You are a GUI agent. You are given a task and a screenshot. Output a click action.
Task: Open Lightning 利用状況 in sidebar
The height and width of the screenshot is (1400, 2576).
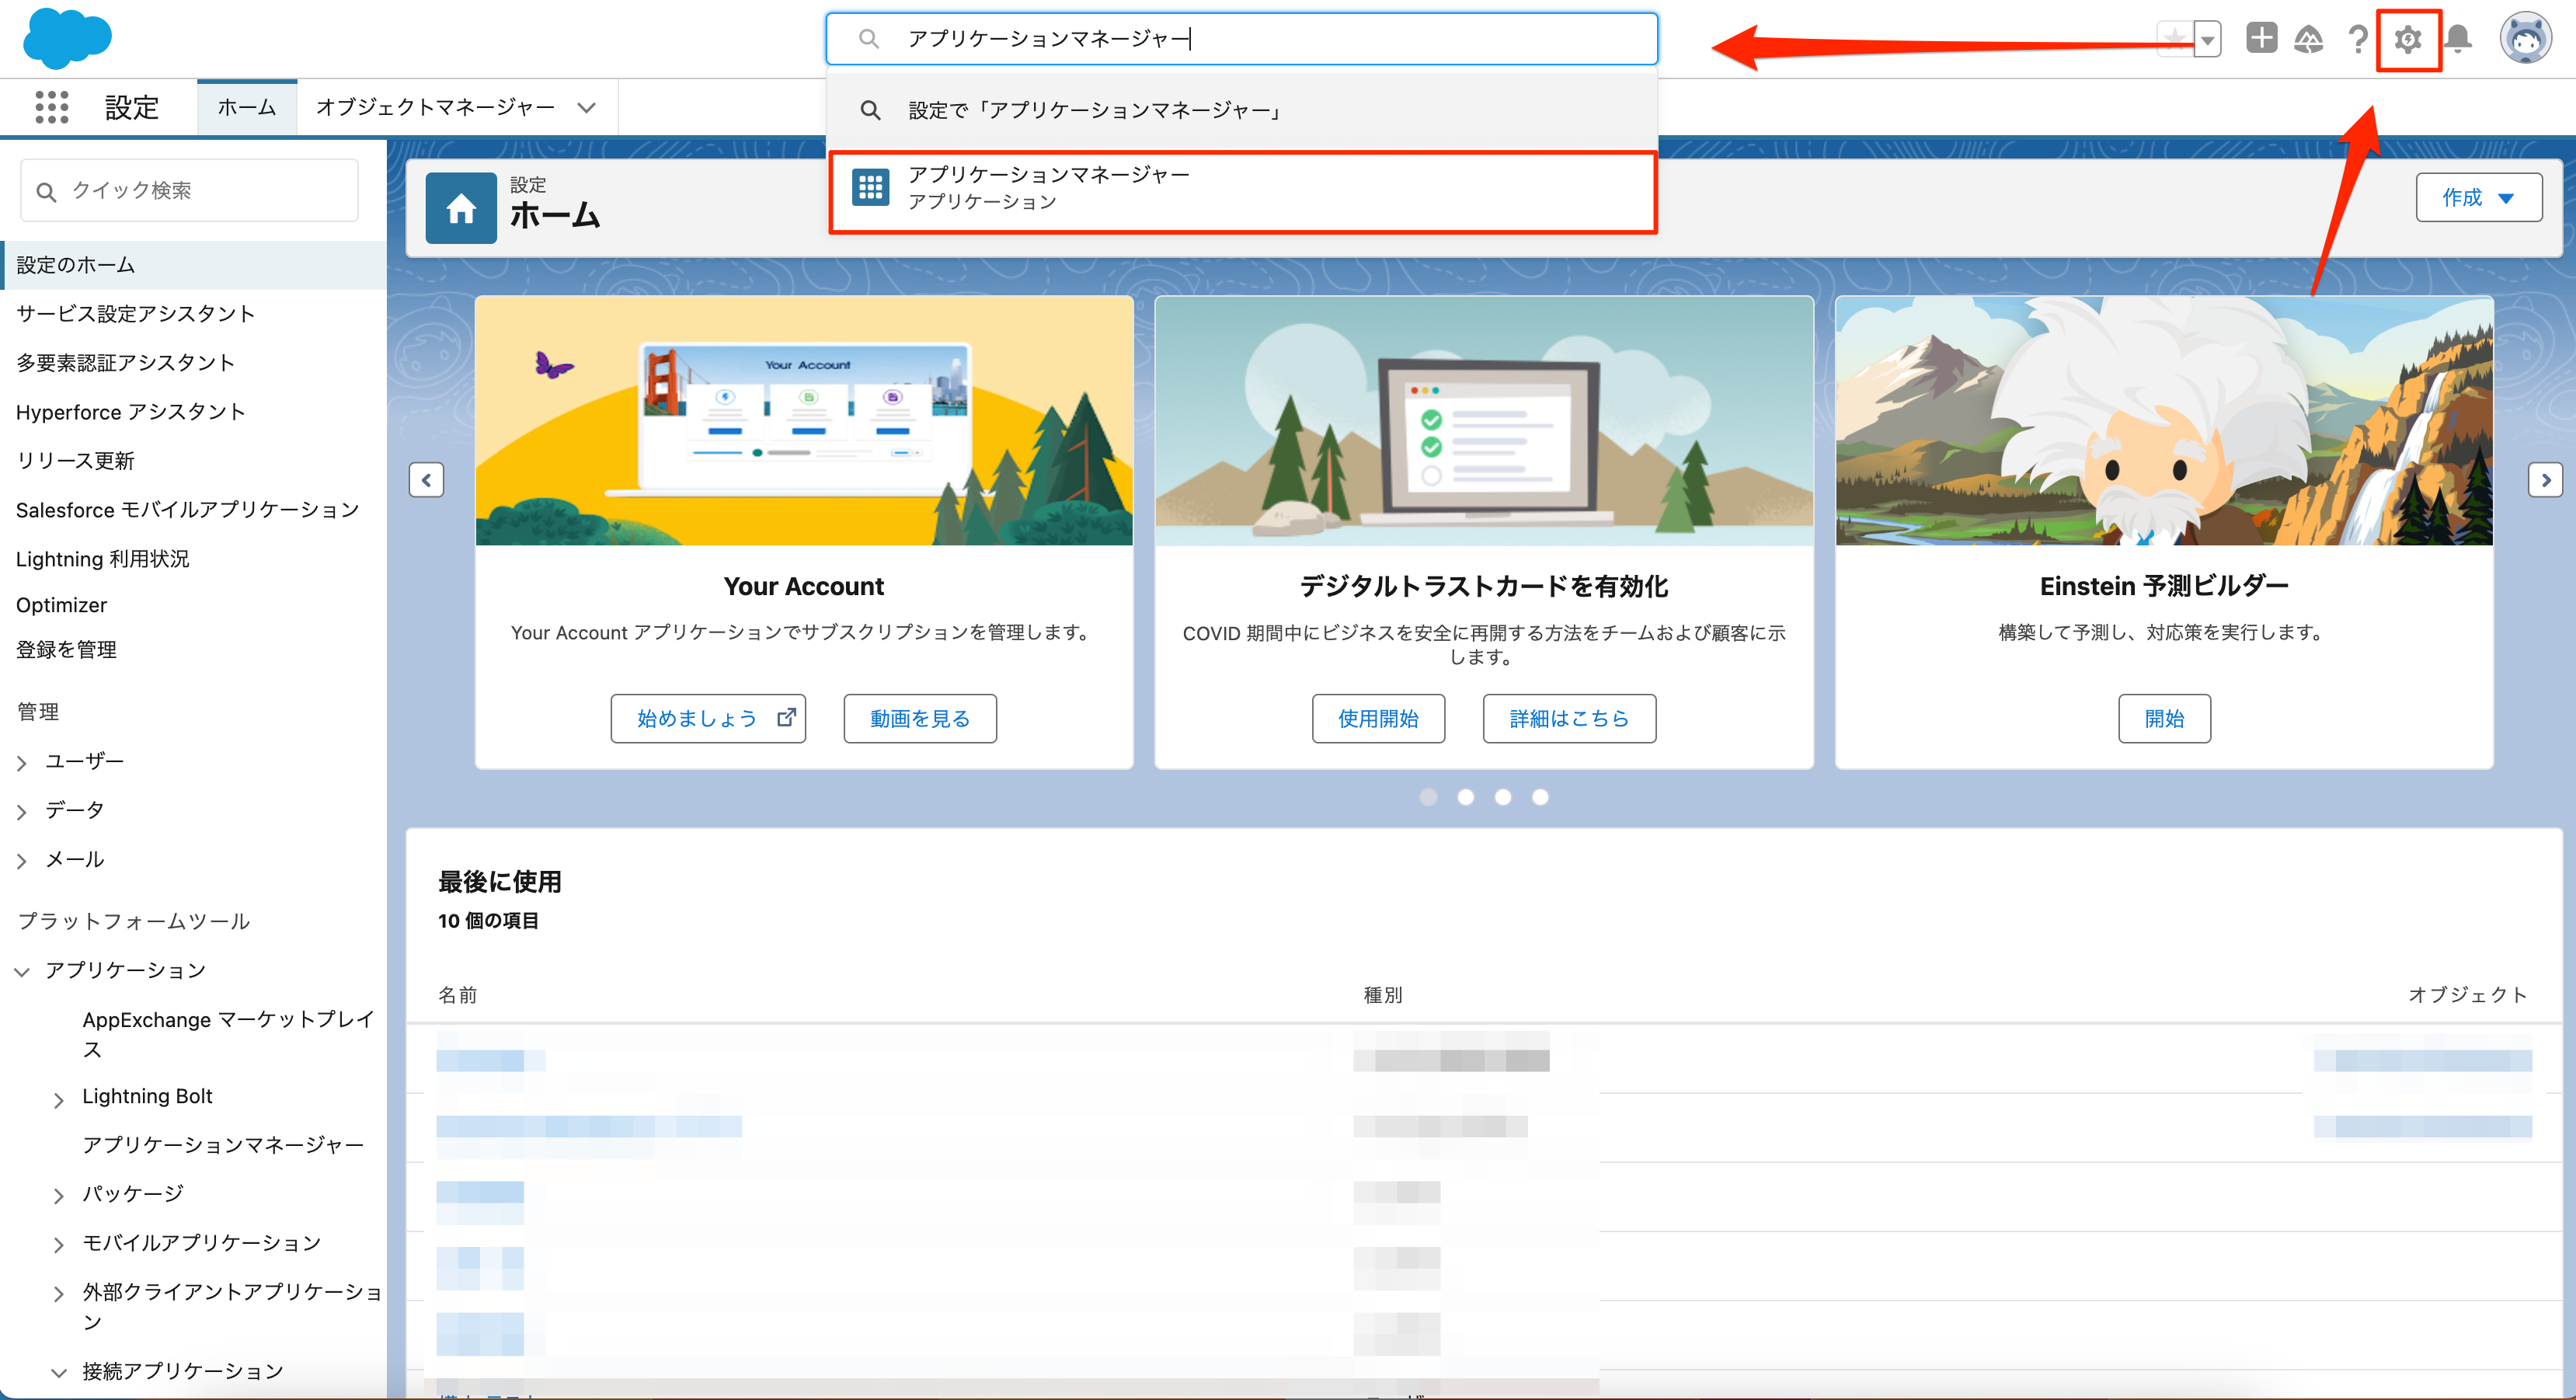pyautogui.click(x=102, y=559)
